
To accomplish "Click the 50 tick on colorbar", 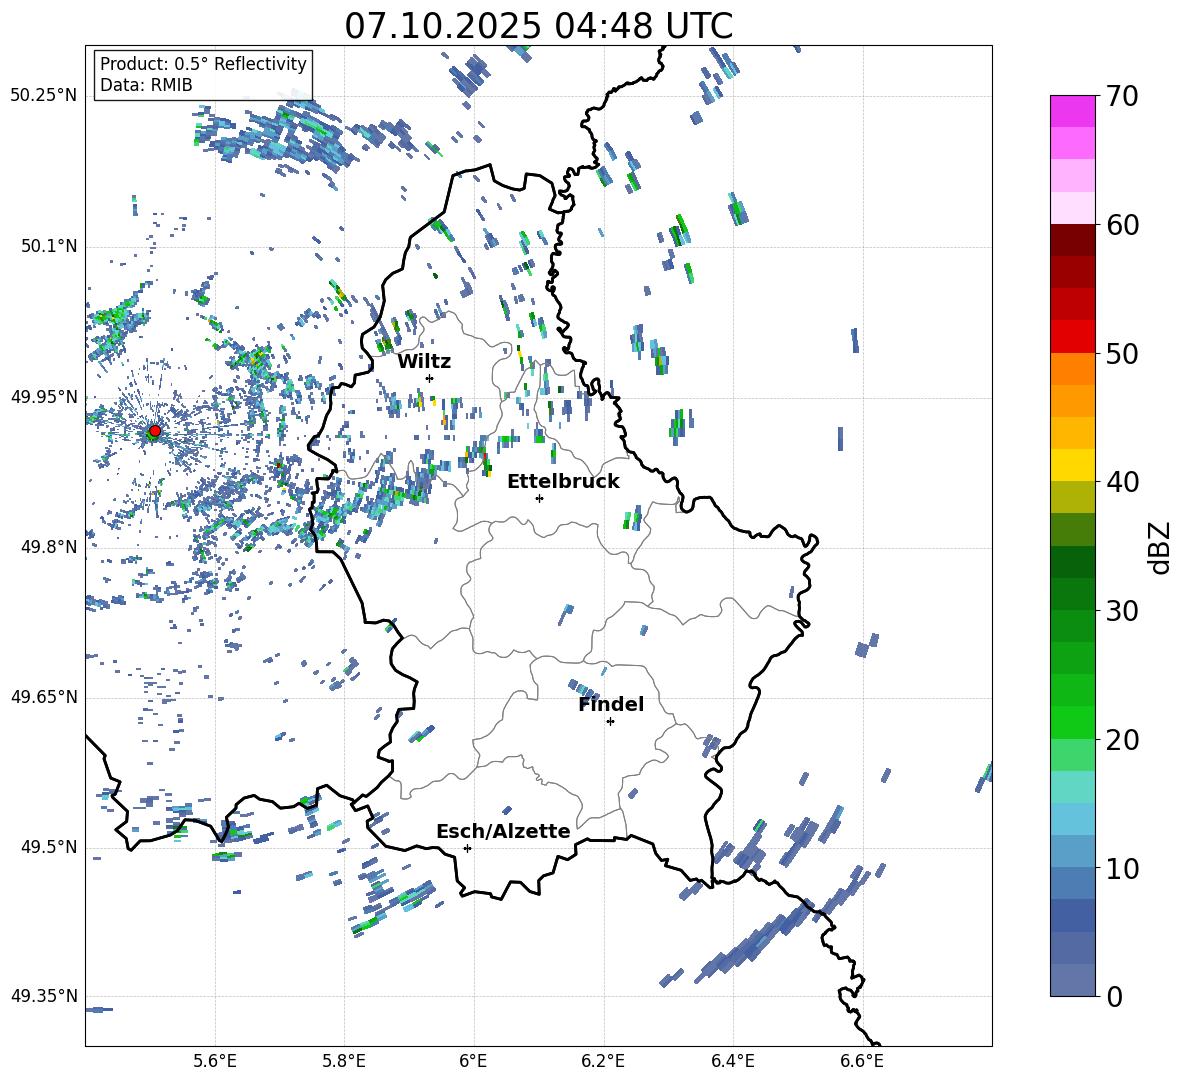I will [1122, 354].
